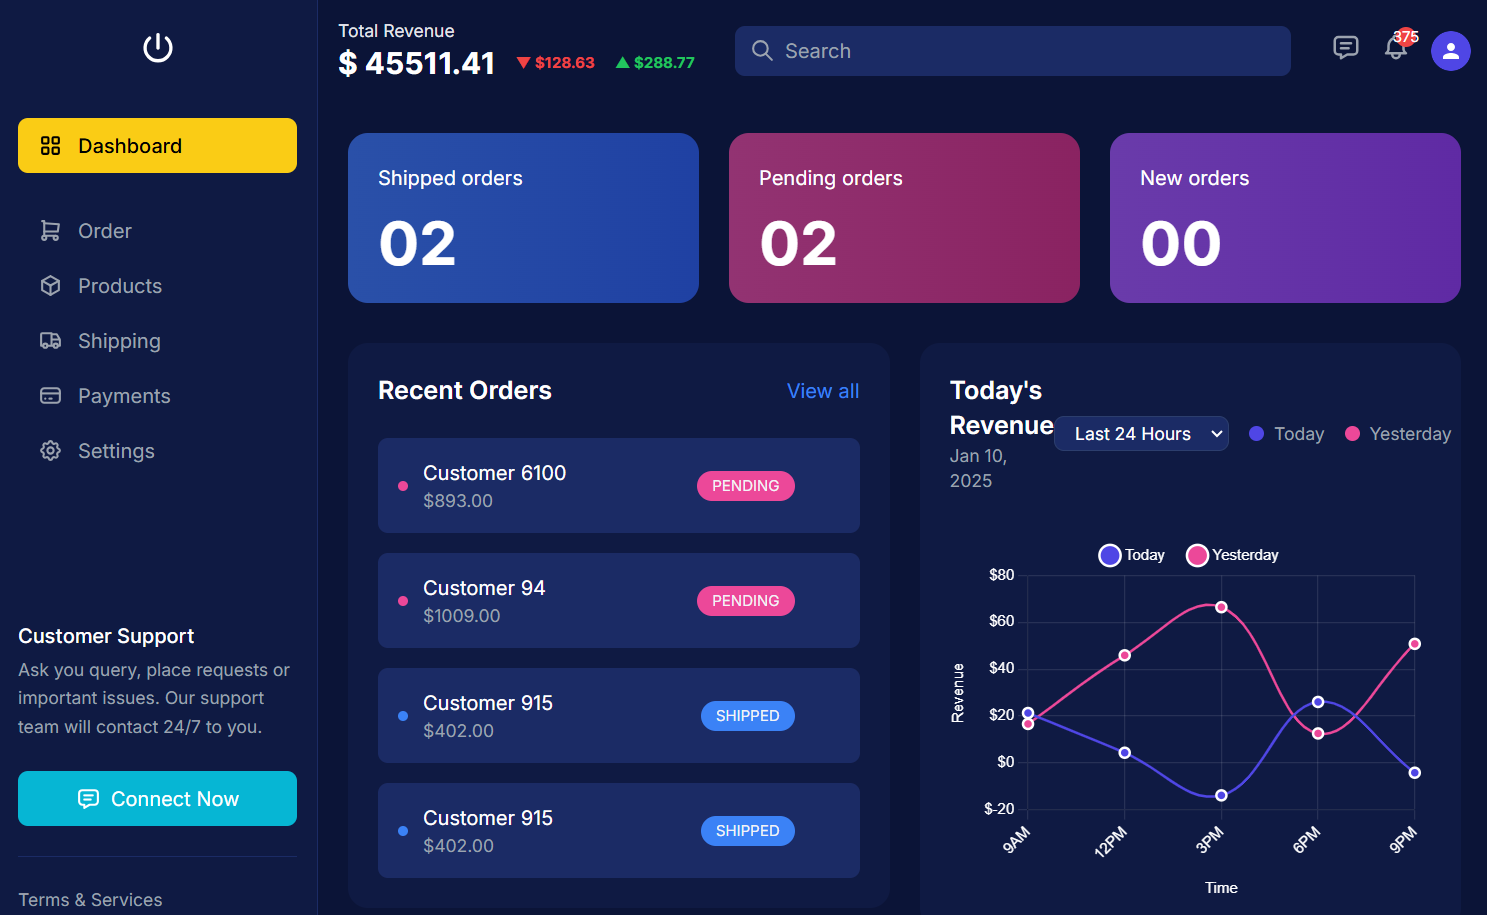Click the Total Revenue $ 45511.41 amount
The height and width of the screenshot is (915, 1487).
point(417,63)
